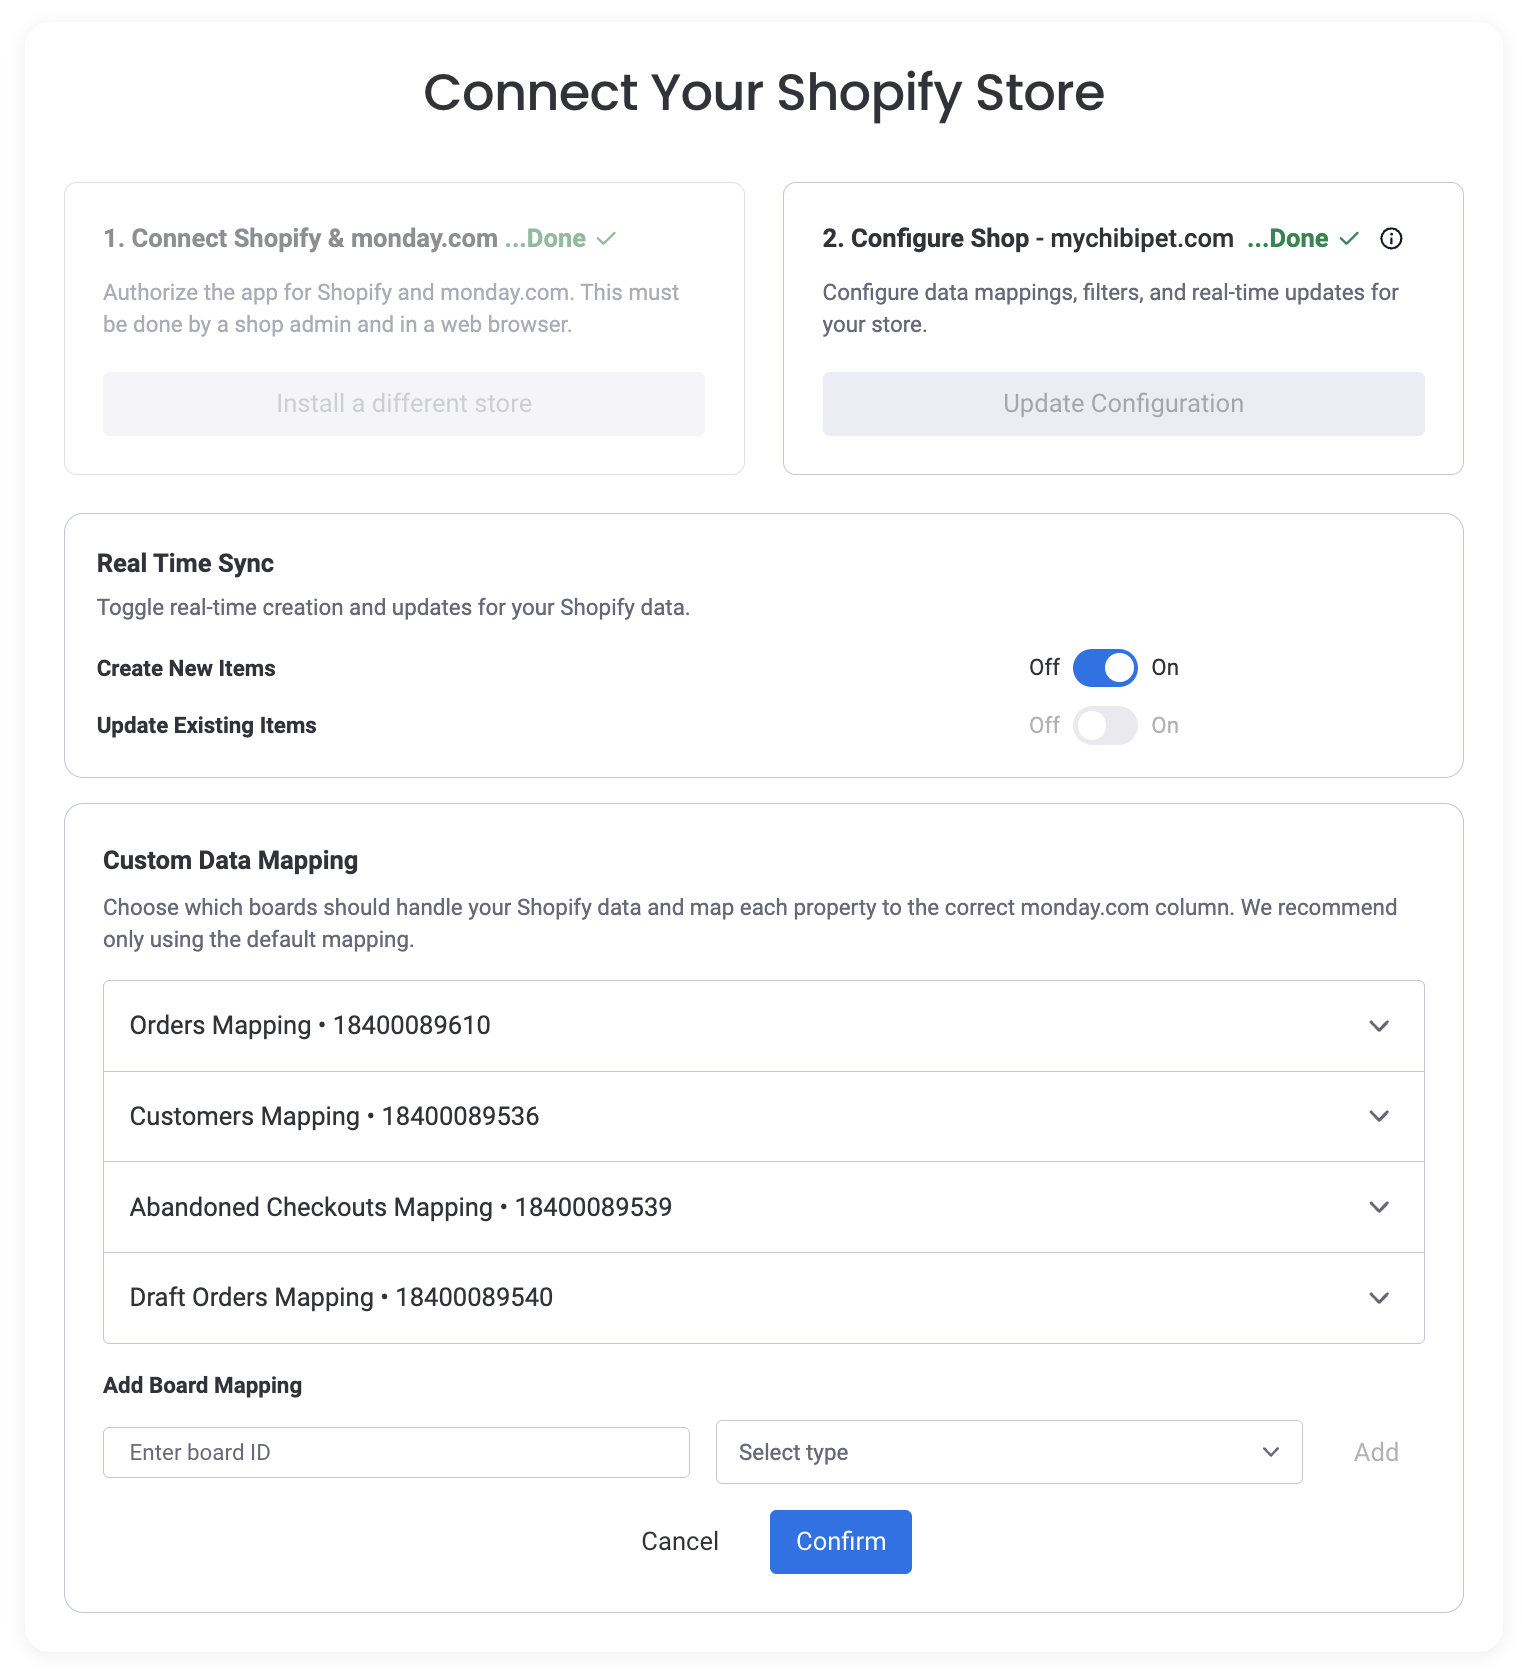Expand the Customers Mapping section chevron
This screenshot has height=1680, width=1522.
1379,1116
